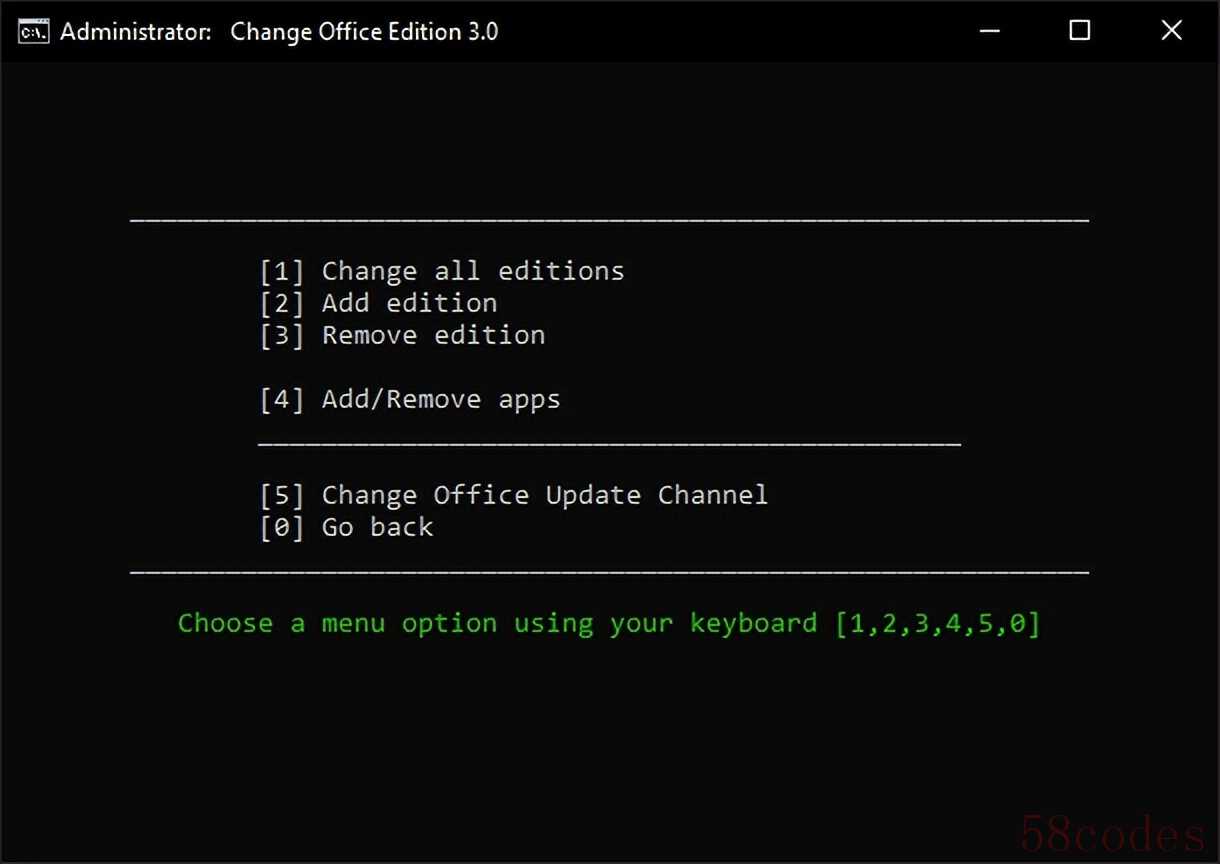1220x864 pixels.
Task: Click the "Change Office Edition 3.0" window title
Action: pyautogui.click(x=364, y=31)
